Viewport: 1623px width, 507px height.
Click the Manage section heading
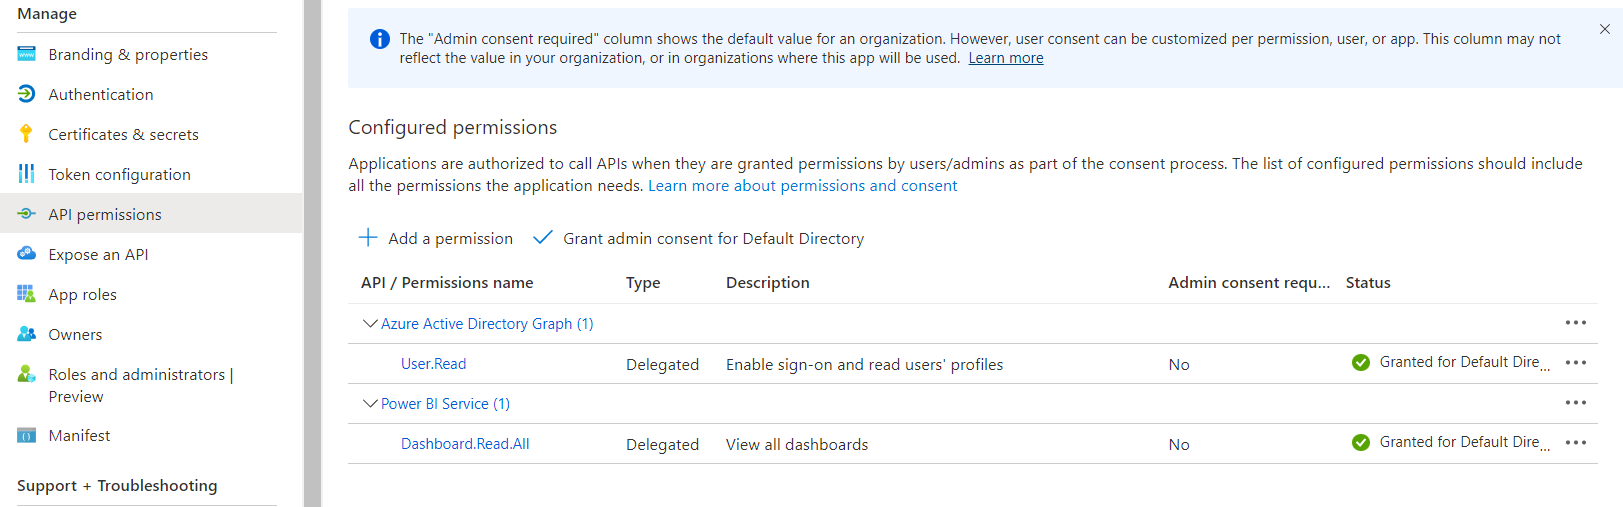coord(47,13)
